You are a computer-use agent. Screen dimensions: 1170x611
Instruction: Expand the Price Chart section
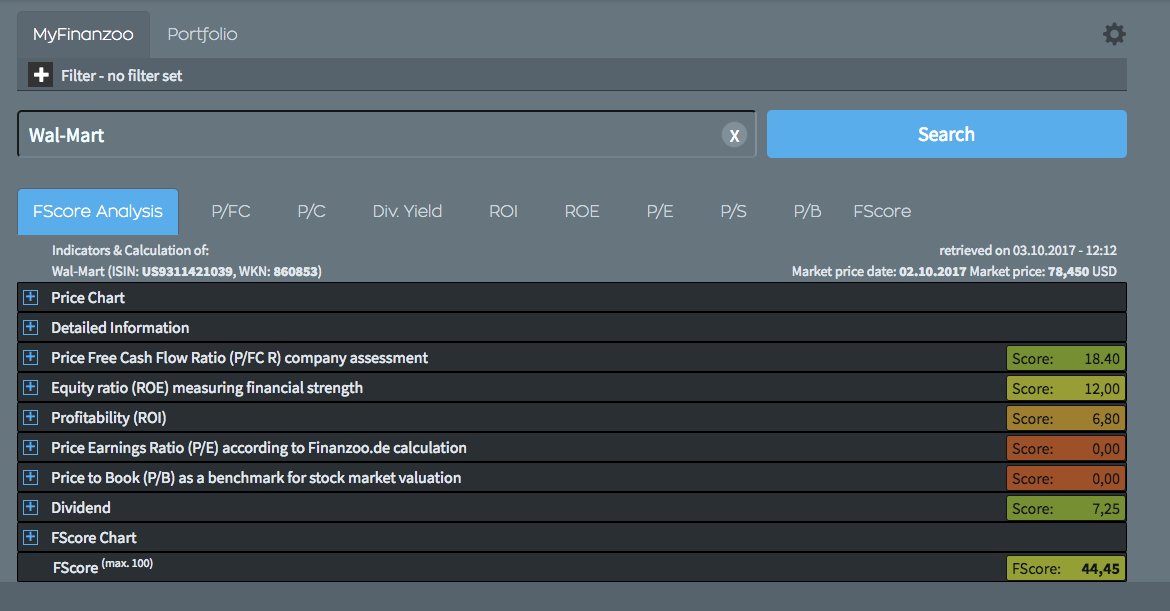coord(30,297)
